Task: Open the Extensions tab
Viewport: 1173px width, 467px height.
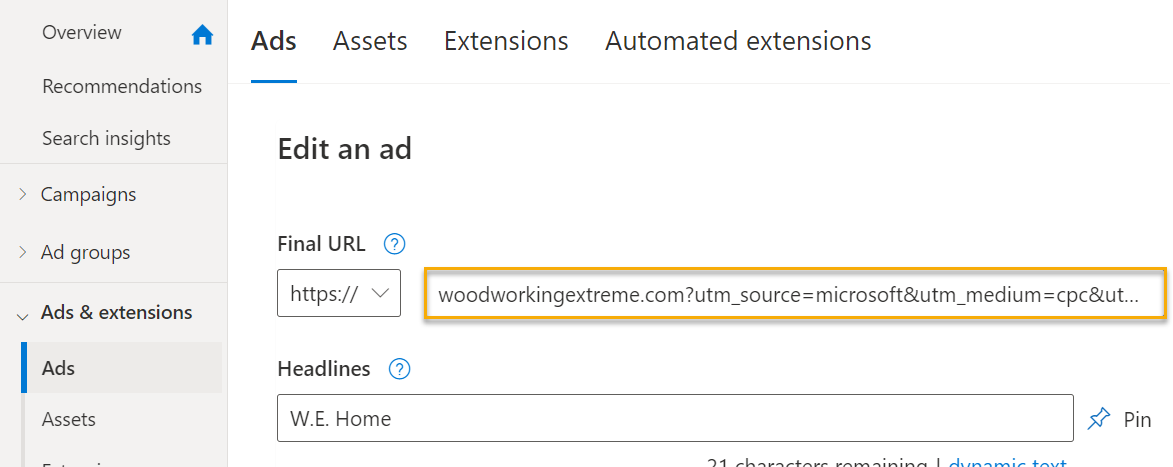Action: point(506,41)
